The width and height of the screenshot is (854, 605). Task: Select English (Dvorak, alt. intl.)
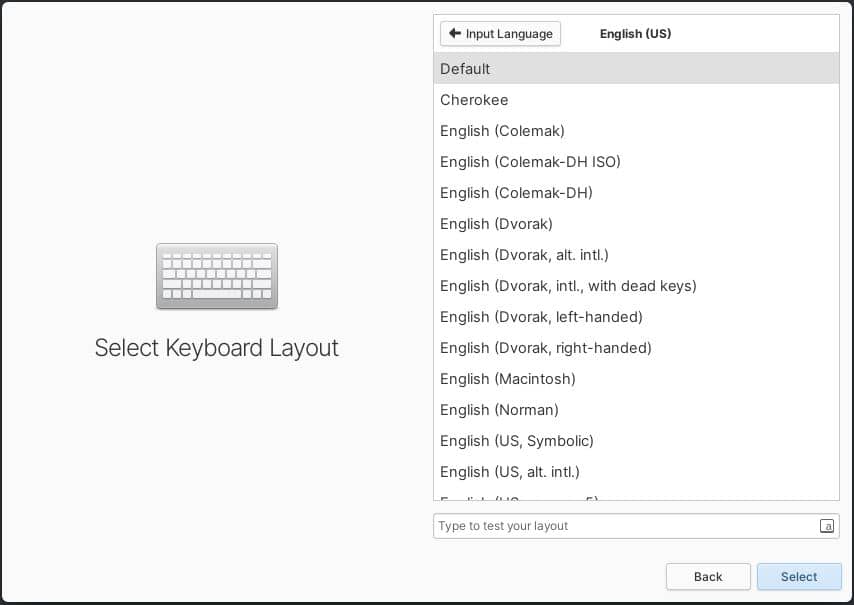coord(636,255)
